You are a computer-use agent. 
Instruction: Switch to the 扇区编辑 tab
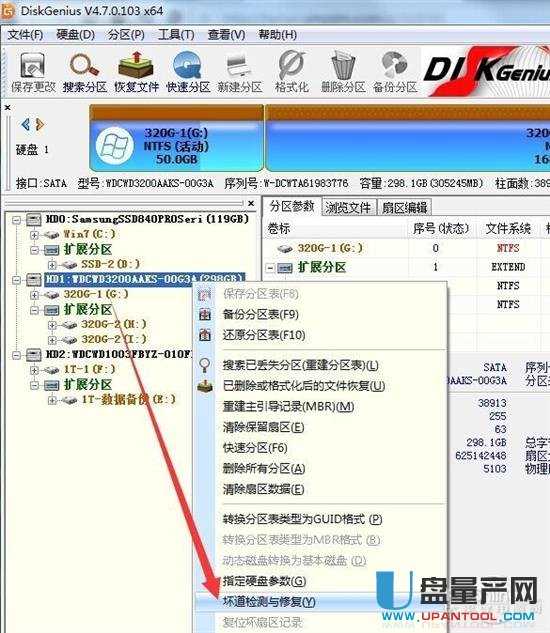(404, 208)
